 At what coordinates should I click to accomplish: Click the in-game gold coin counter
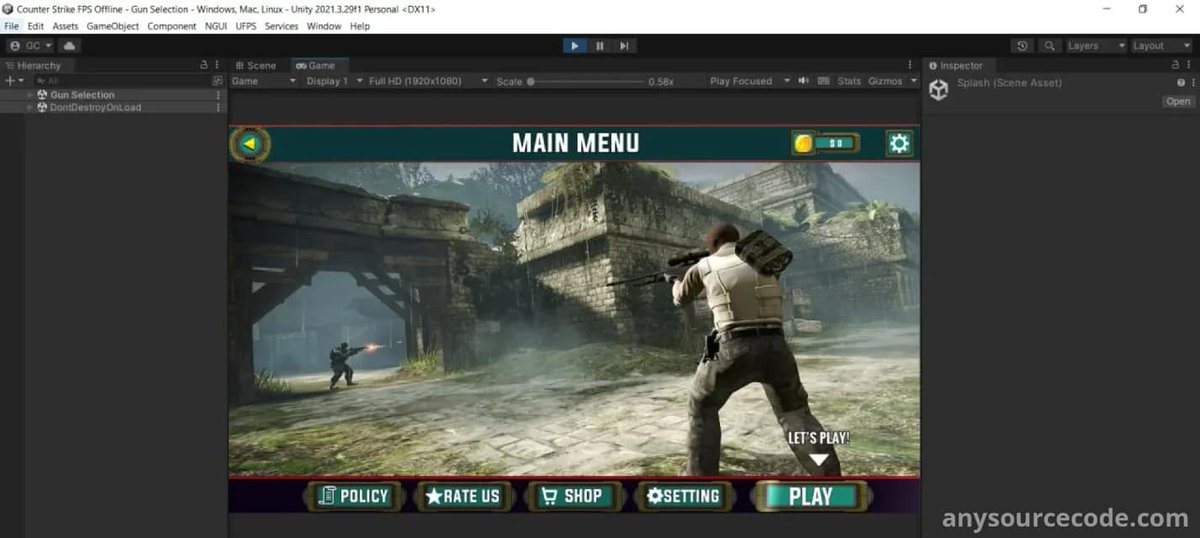[826, 143]
